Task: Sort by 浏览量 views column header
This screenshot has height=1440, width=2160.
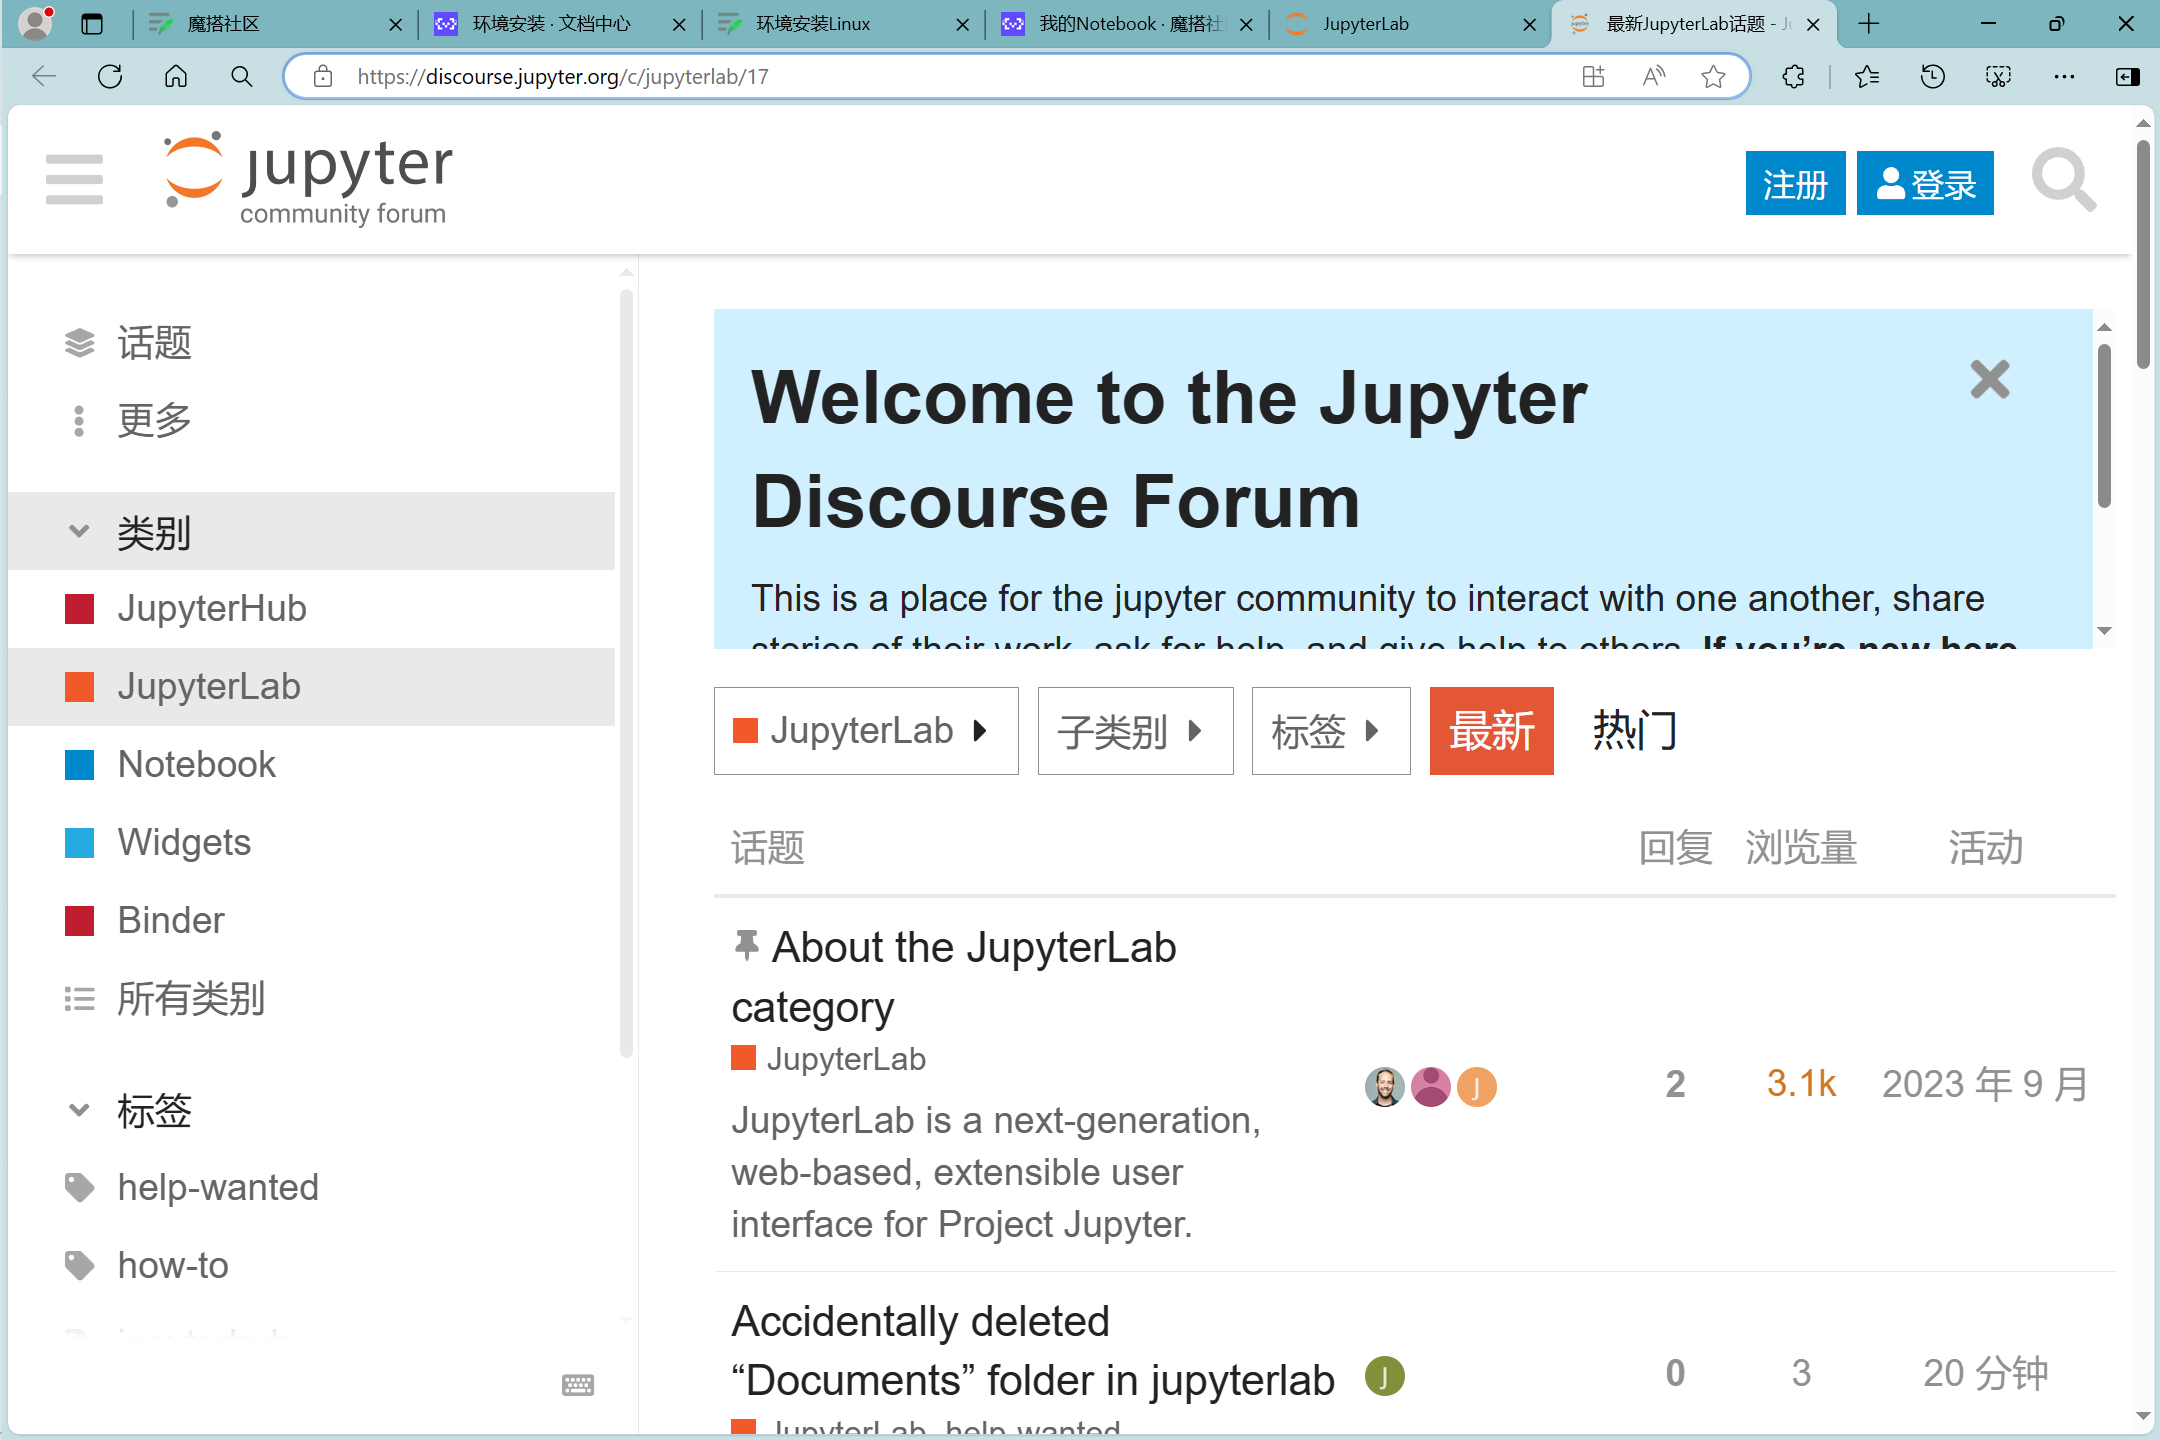Action: tap(1801, 848)
